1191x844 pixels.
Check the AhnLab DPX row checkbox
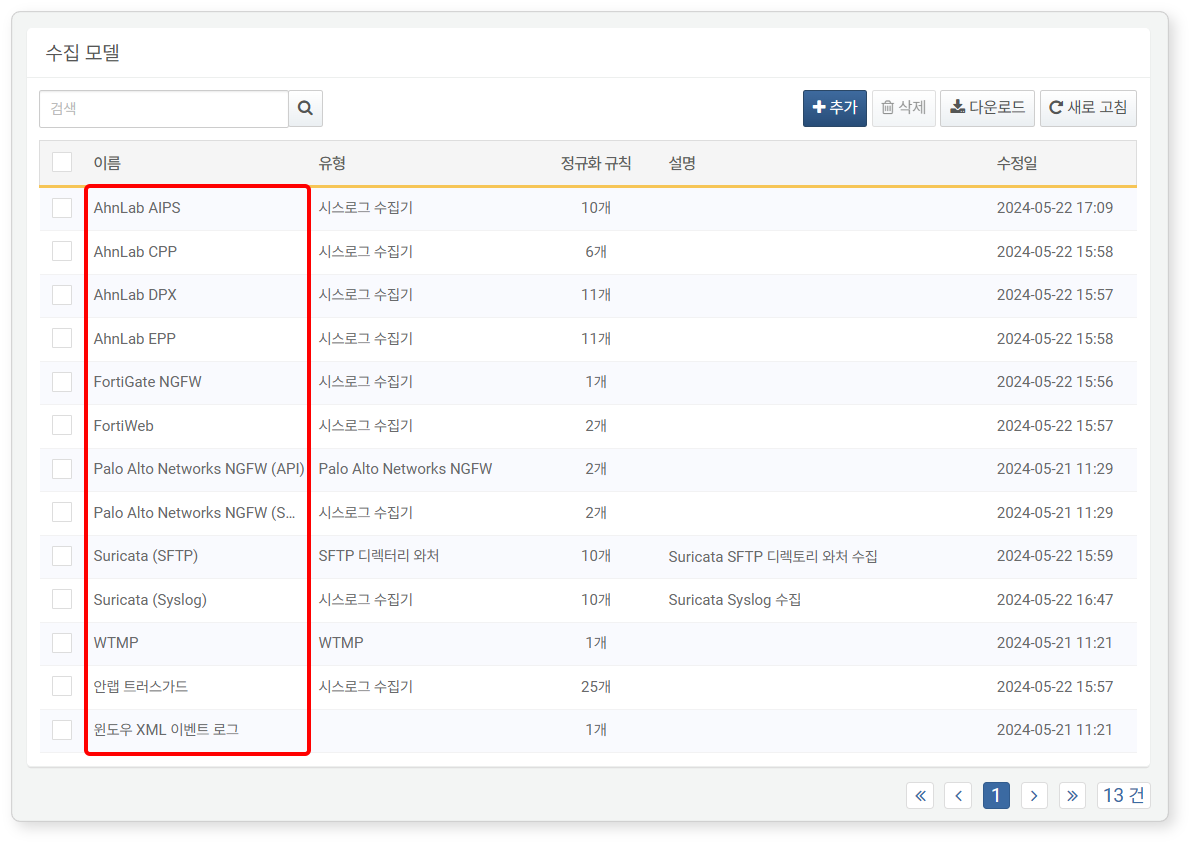pyautogui.click(x=62, y=295)
